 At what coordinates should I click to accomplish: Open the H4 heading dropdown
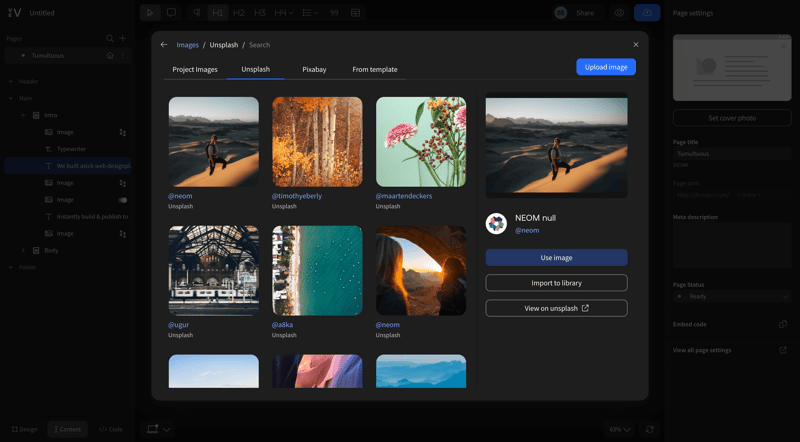tap(284, 13)
